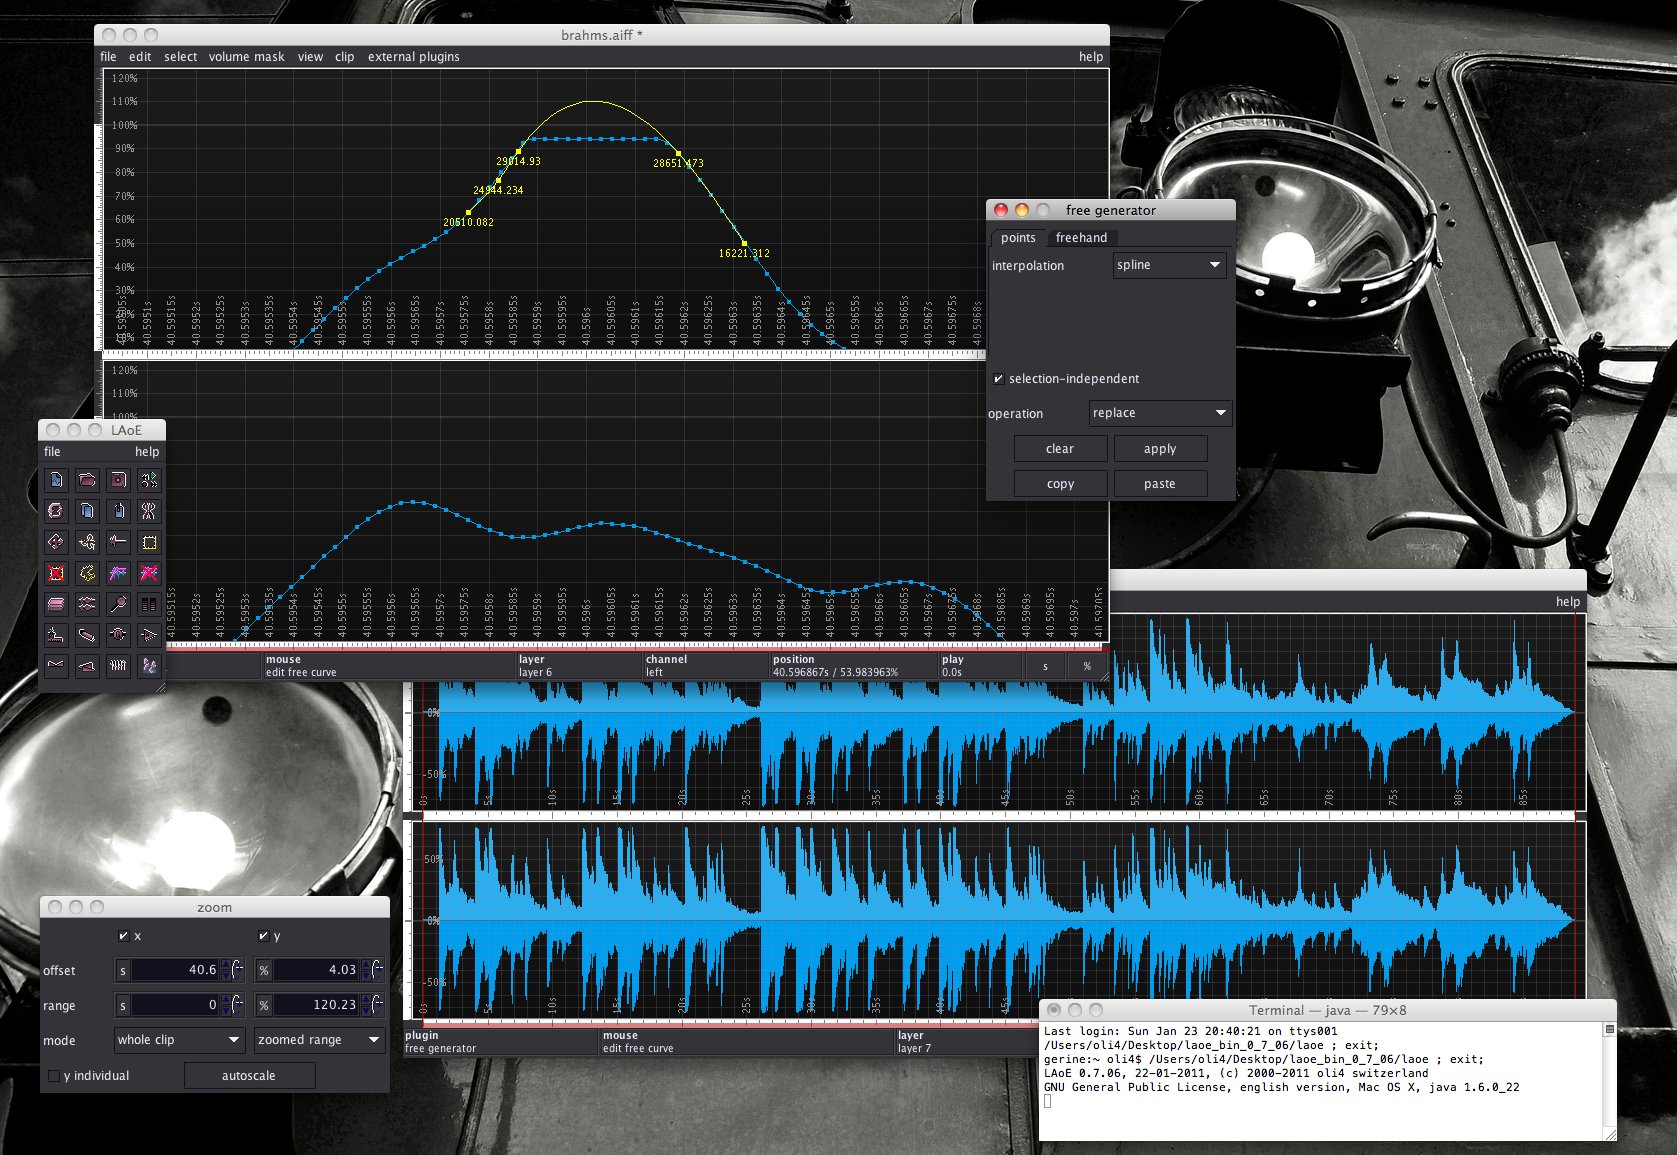Open the whole clip mode dropdown

point(178,1040)
